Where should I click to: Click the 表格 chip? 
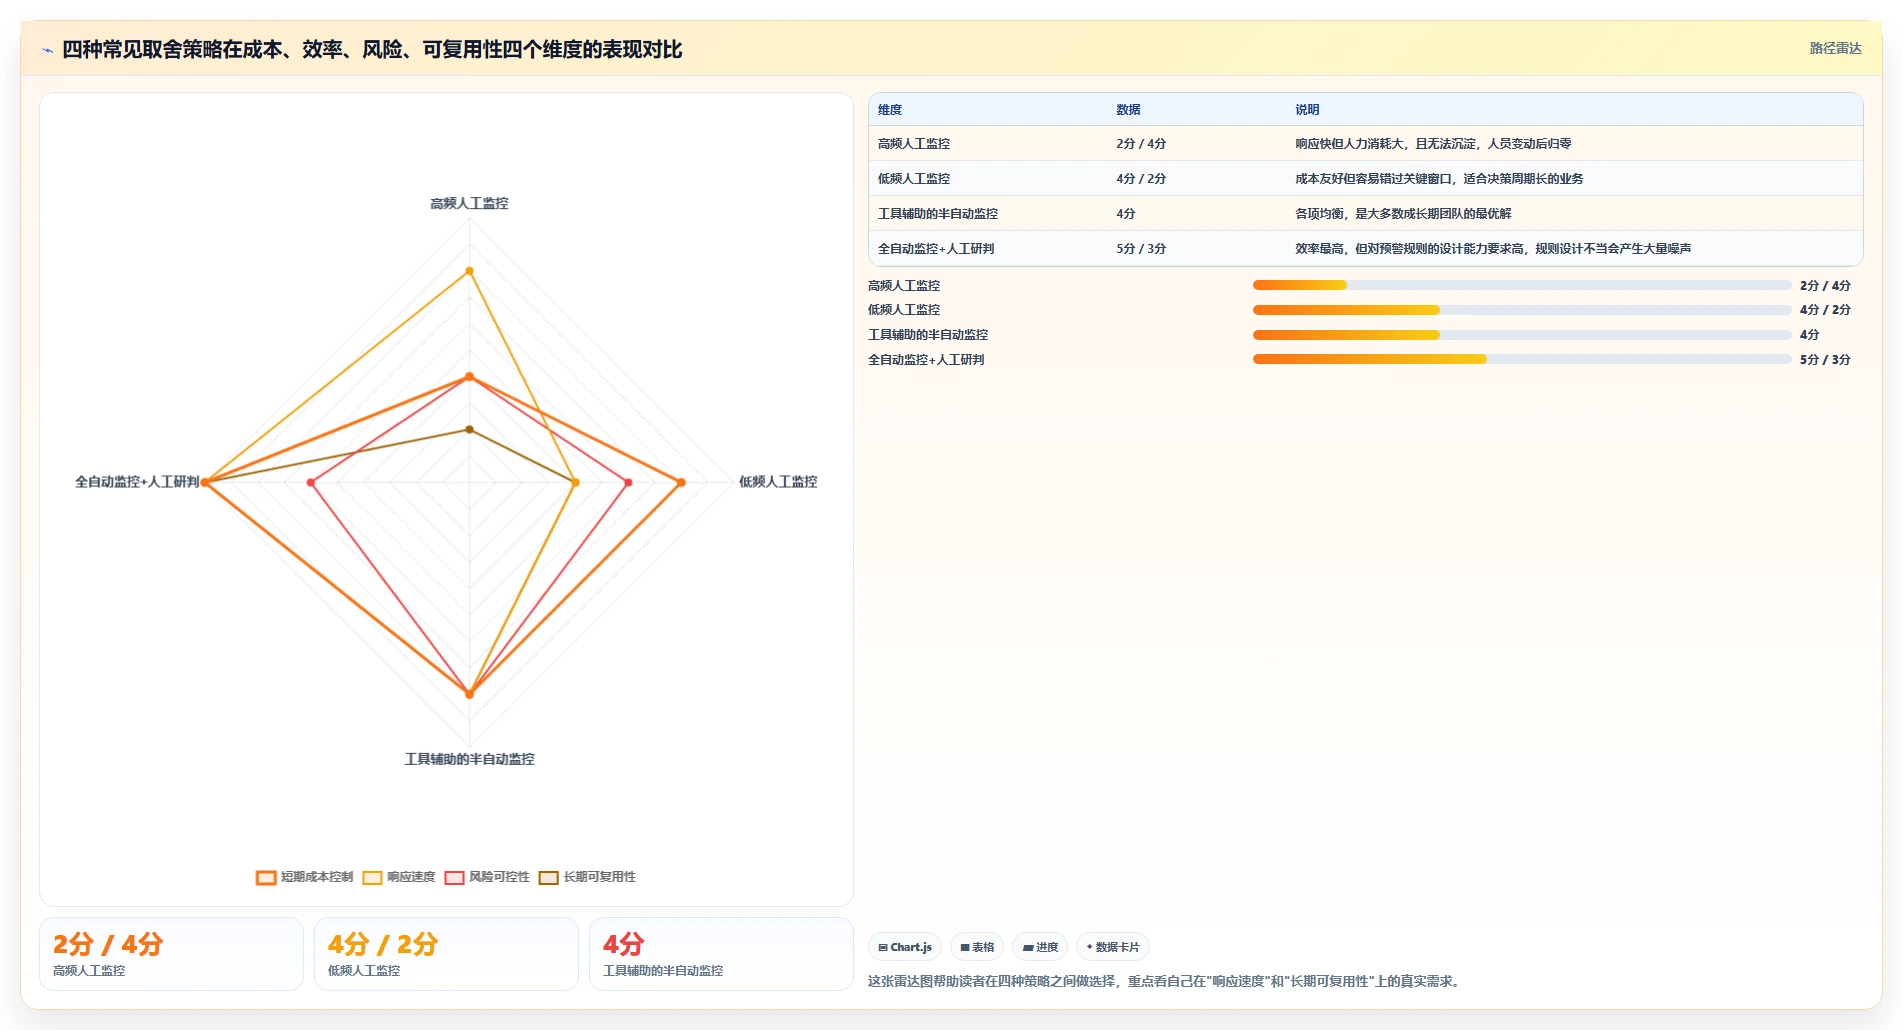click(x=977, y=947)
